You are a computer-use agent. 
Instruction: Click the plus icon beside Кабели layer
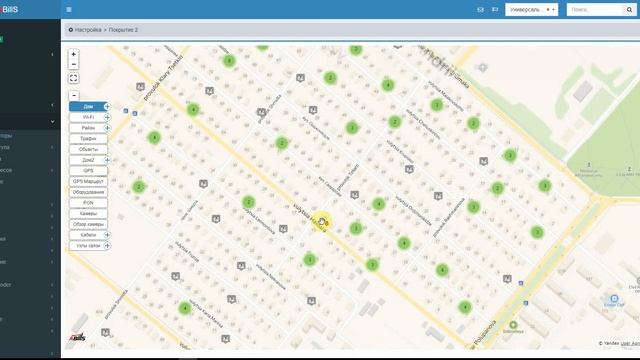pos(107,235)
